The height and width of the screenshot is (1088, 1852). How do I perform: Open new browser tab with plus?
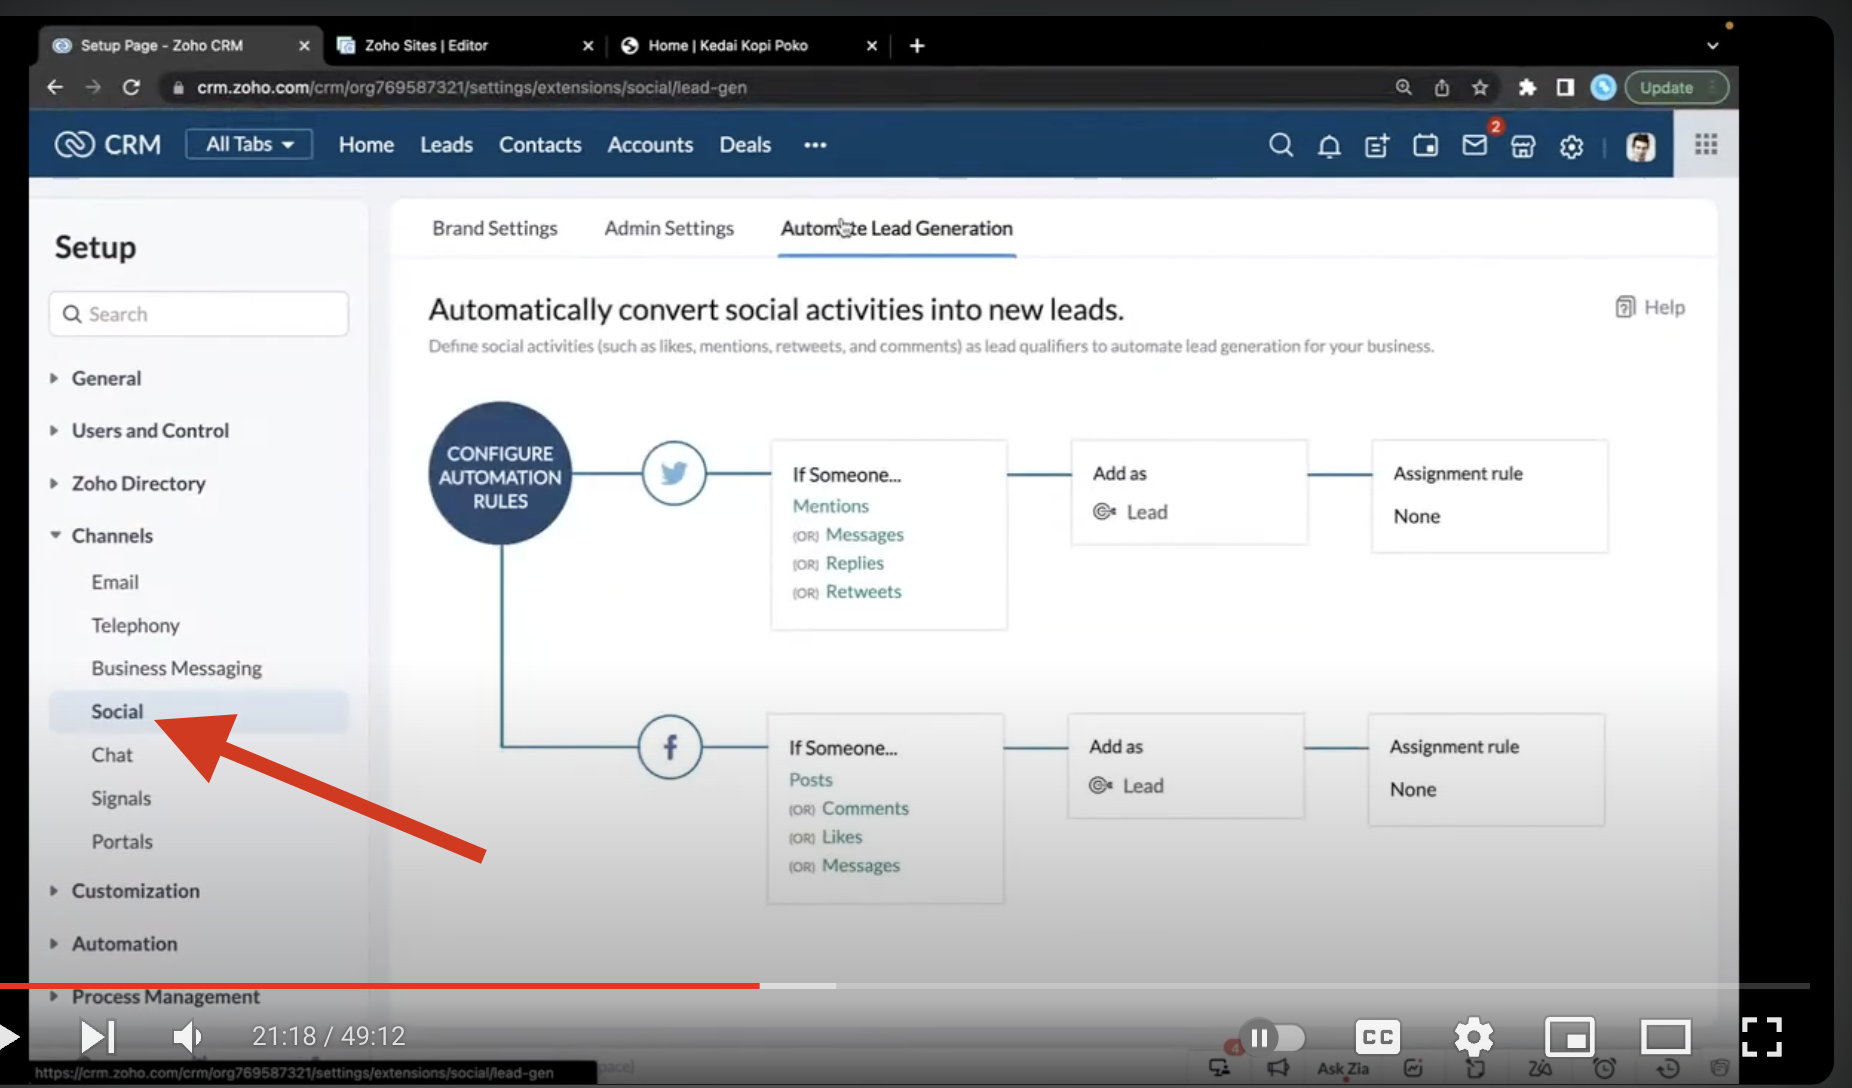(x=917, y=46)
